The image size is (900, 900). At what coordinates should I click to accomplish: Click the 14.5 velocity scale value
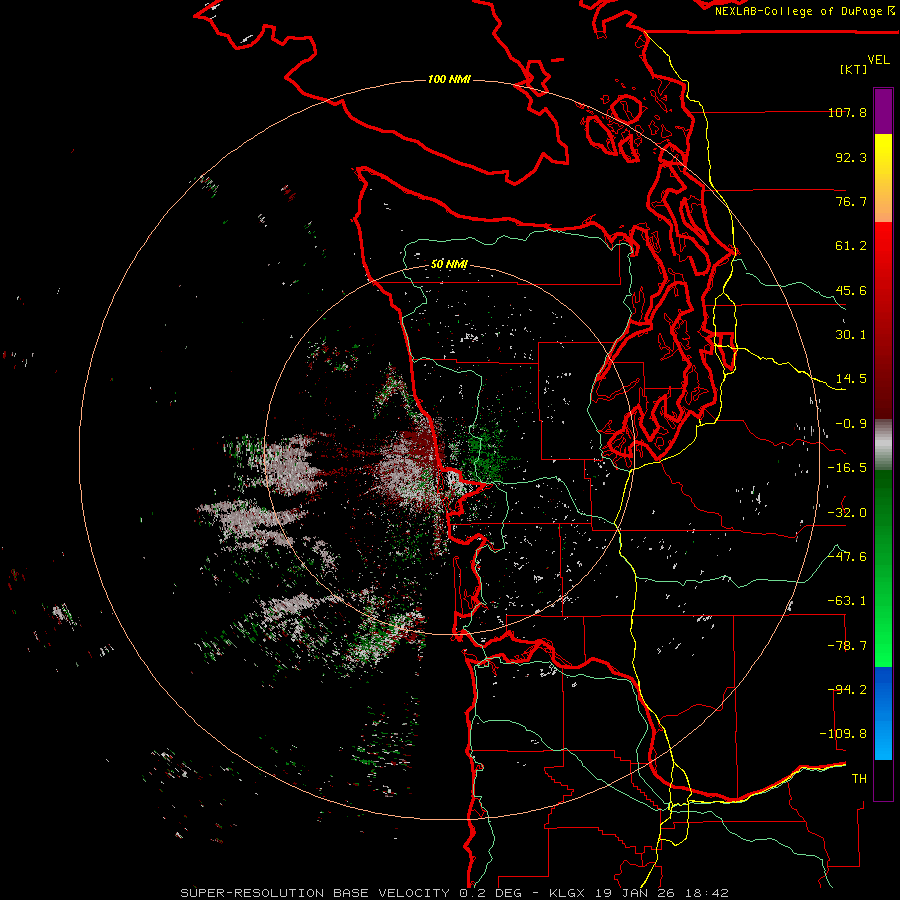tap(851, 379)
